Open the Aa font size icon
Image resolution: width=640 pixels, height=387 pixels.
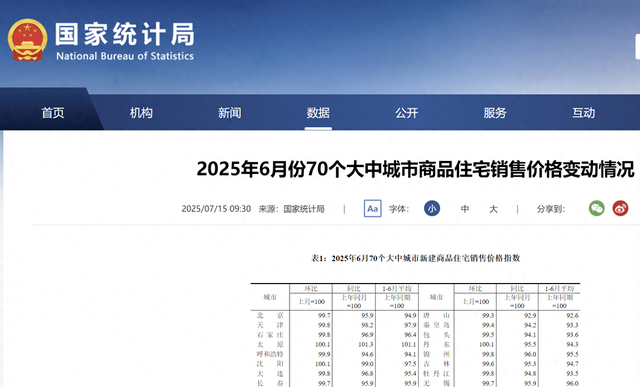click(372, 209)
